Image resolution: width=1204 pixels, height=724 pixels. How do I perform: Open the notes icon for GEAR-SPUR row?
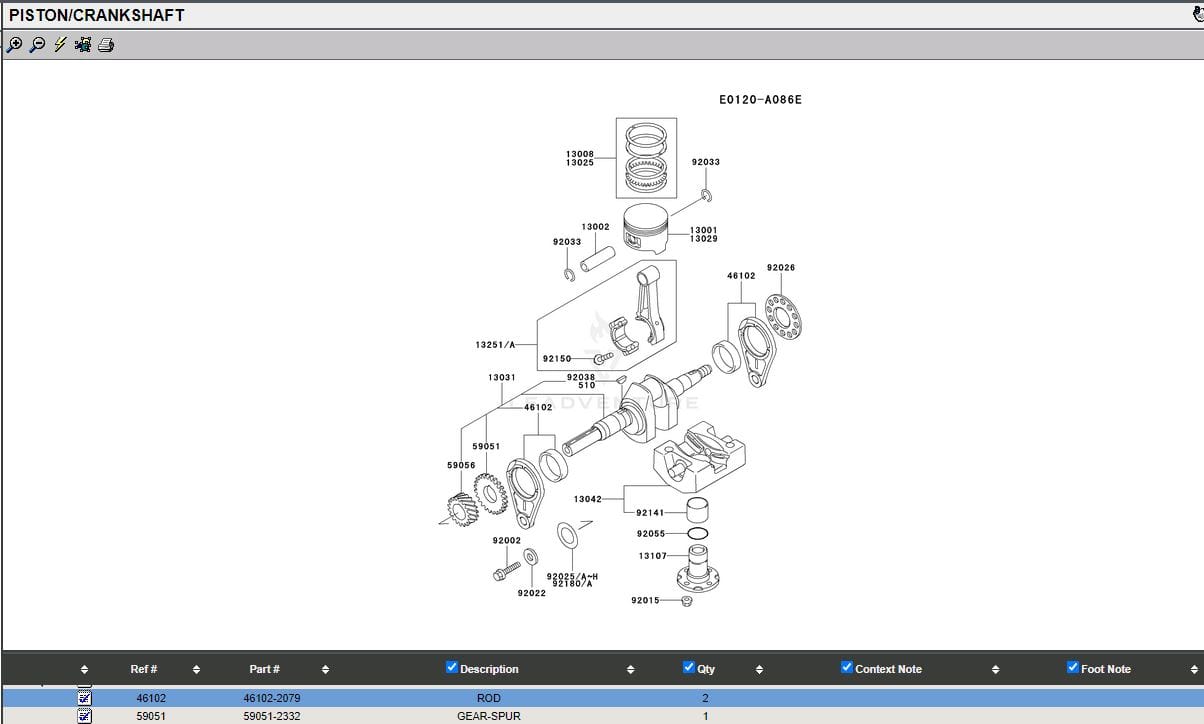85,716
